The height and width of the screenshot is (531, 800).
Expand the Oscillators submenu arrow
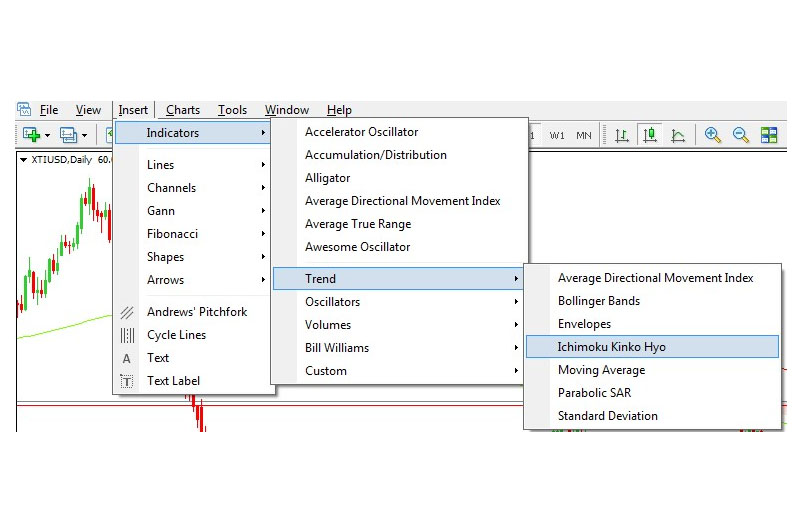516,301
